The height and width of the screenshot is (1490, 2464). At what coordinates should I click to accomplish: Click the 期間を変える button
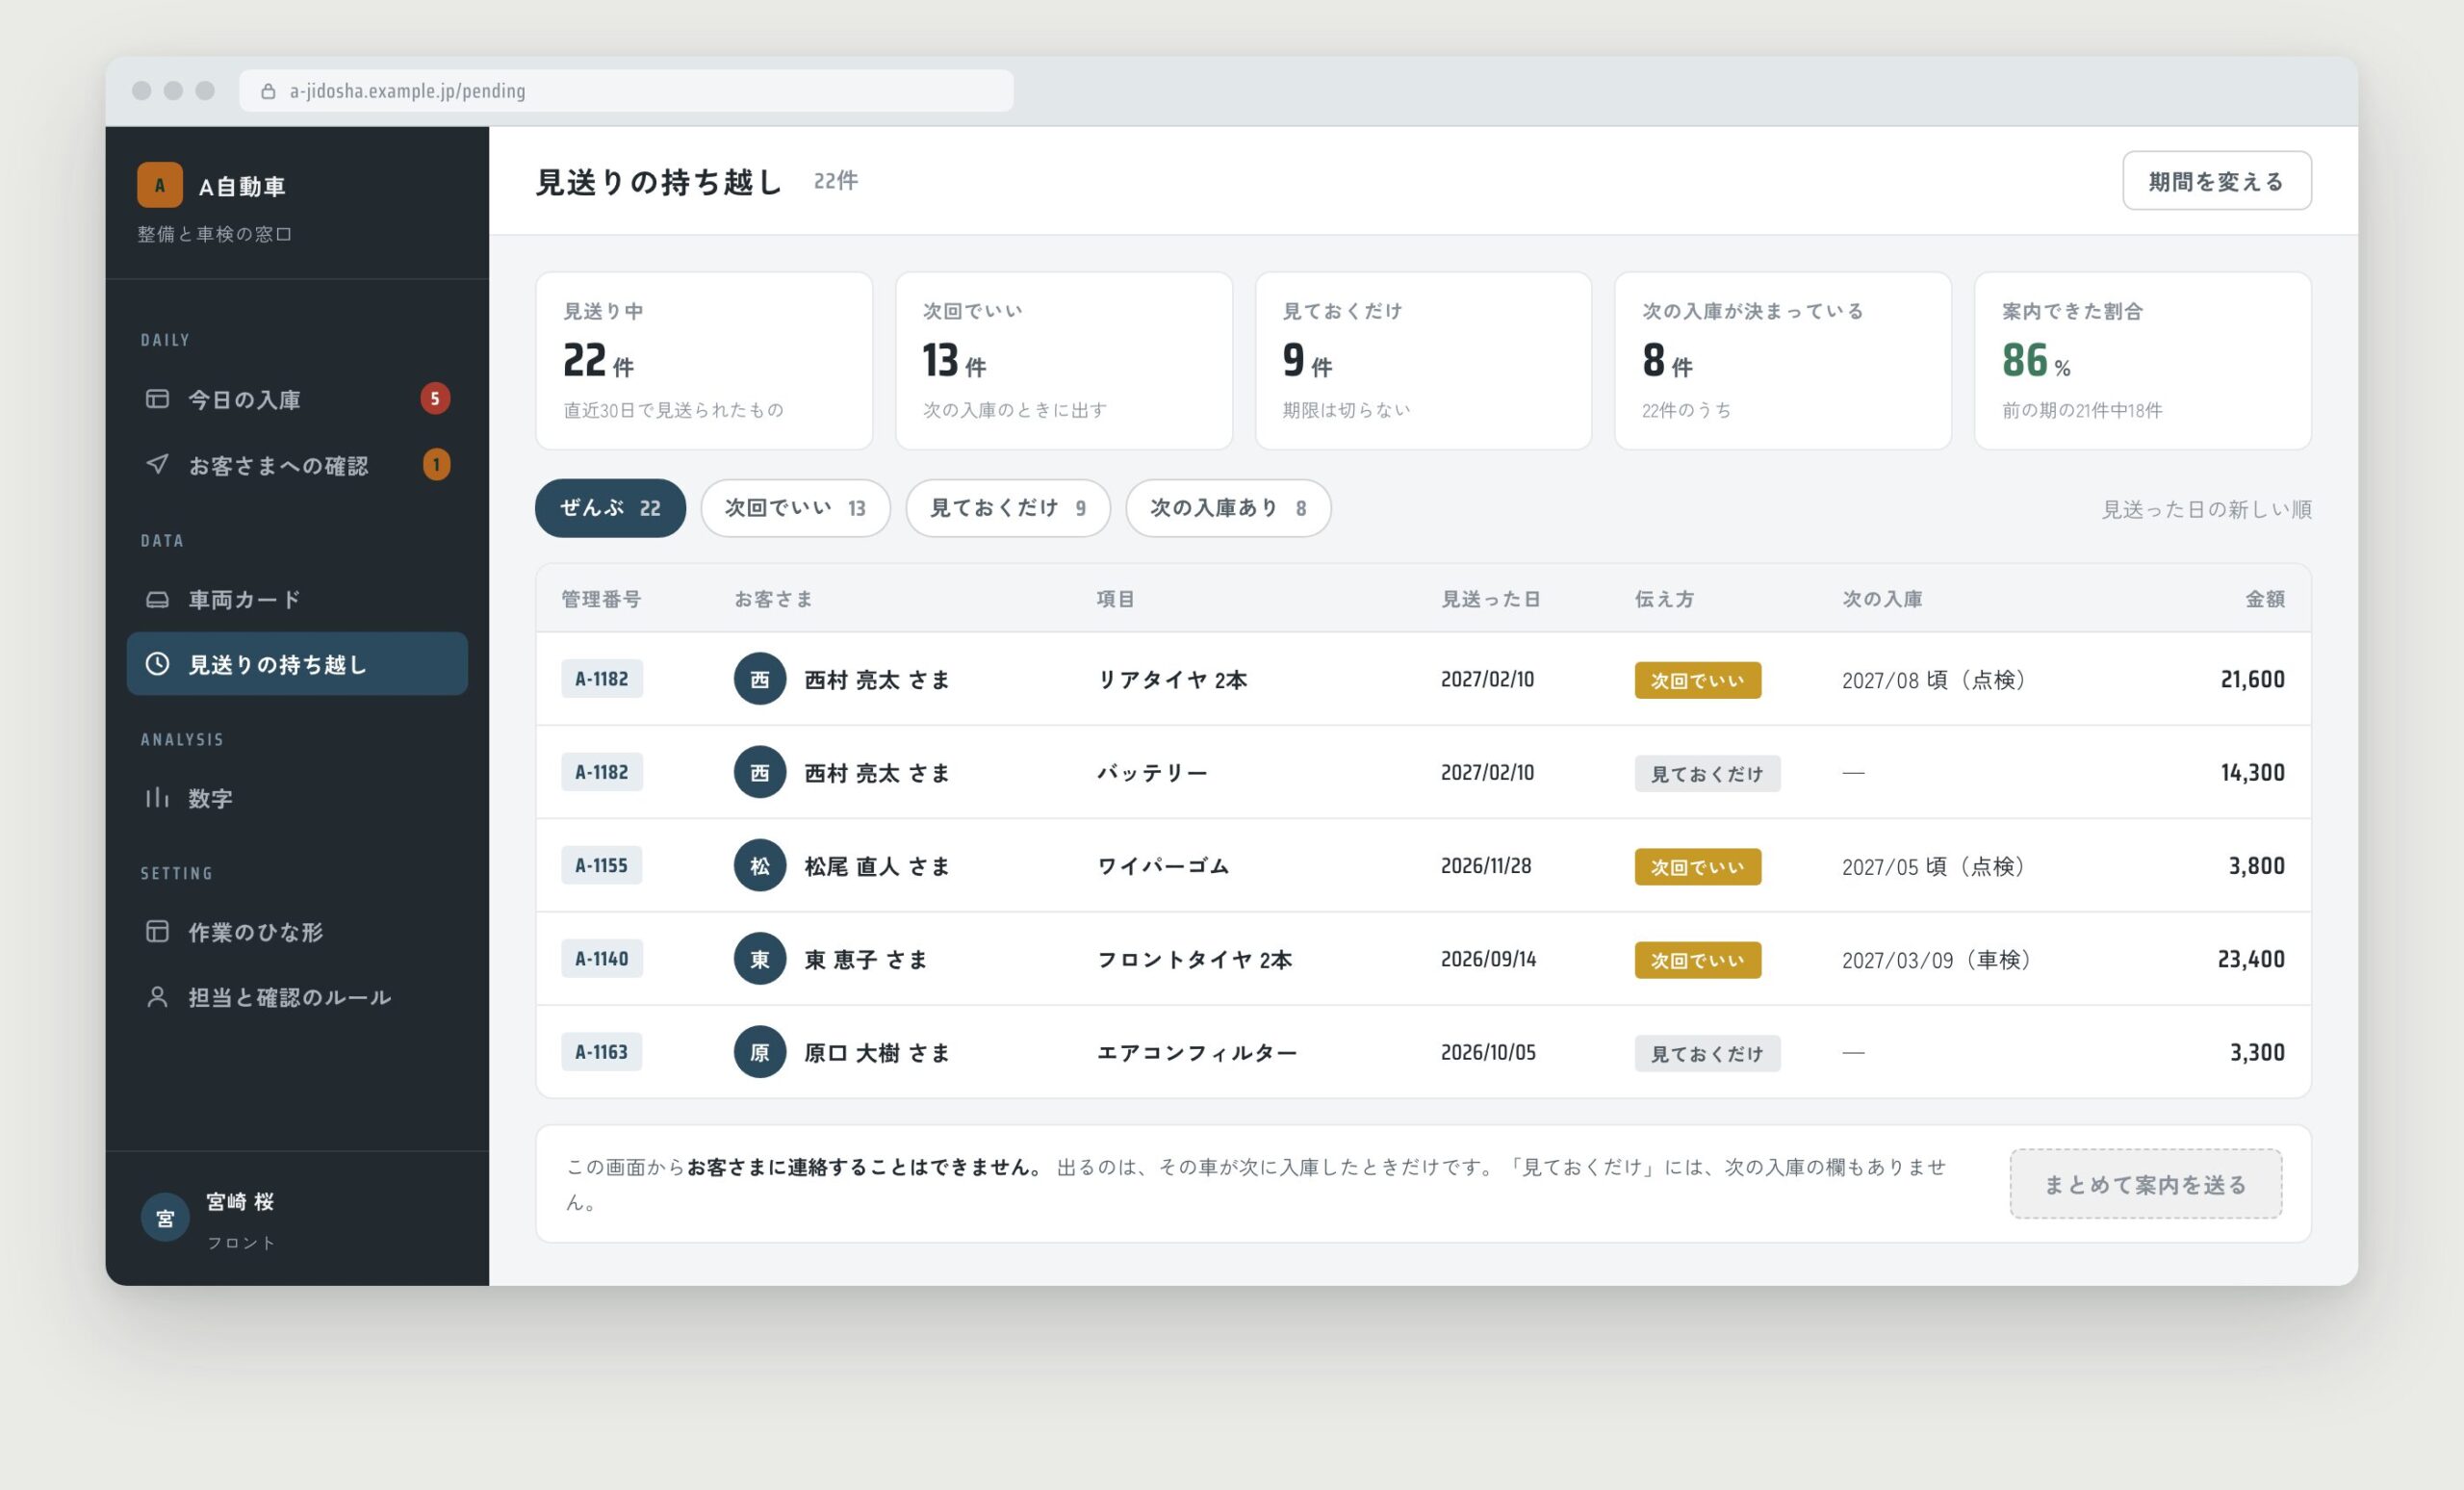point(2217,181)
